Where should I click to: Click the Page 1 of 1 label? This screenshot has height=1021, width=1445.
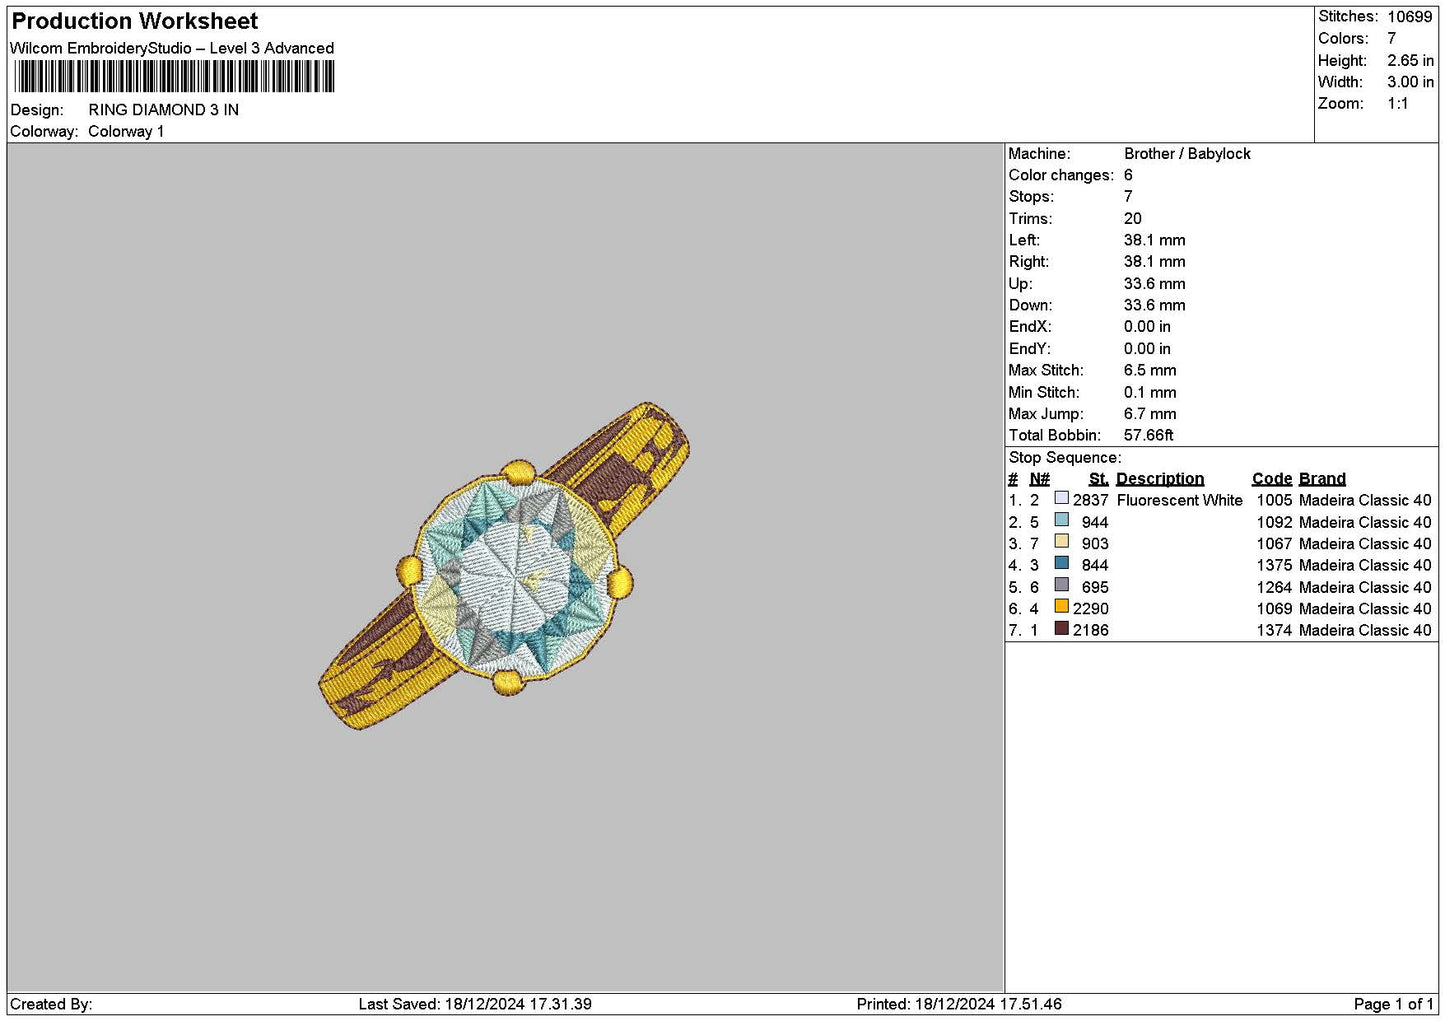pos(1393,1004)
